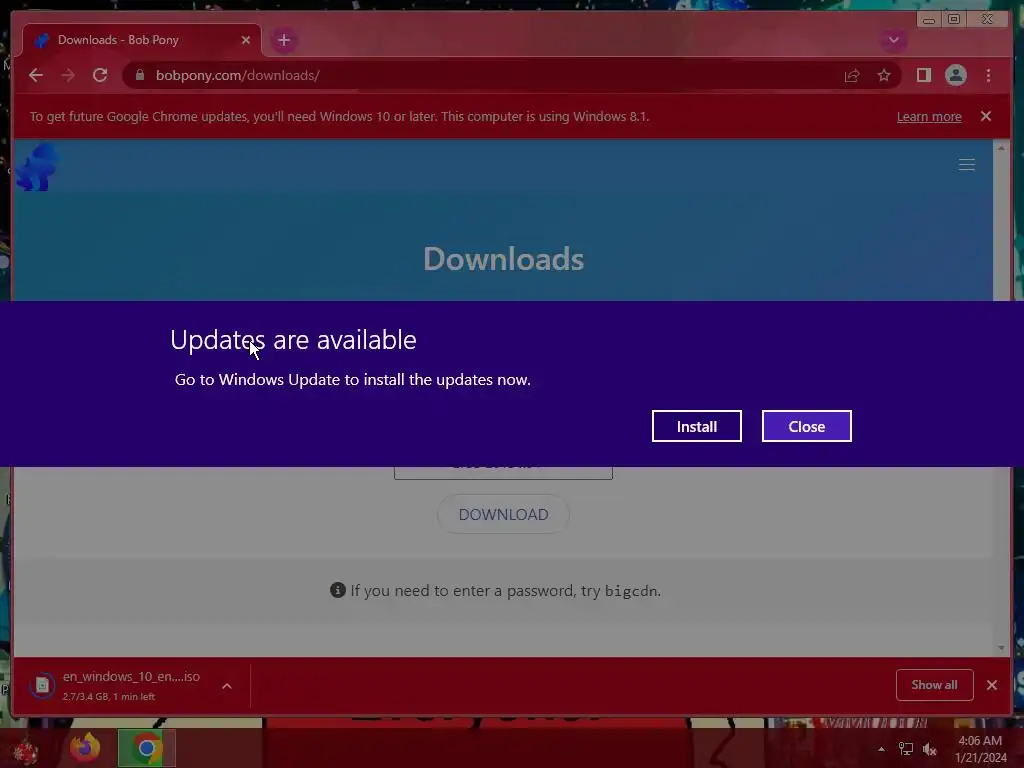Close the Downloads - Bob Pony tab
Screen dimensions: 1024x768
(x=246, y=40)
